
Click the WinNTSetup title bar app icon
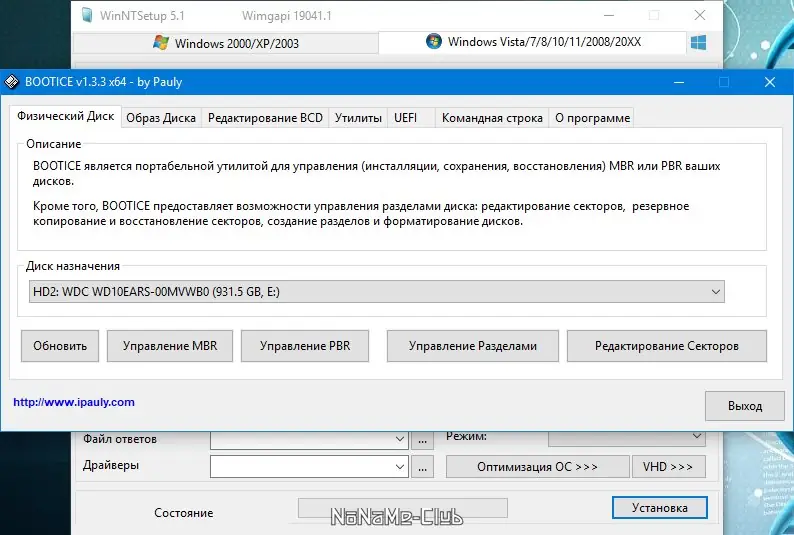(x=88, y=15)
